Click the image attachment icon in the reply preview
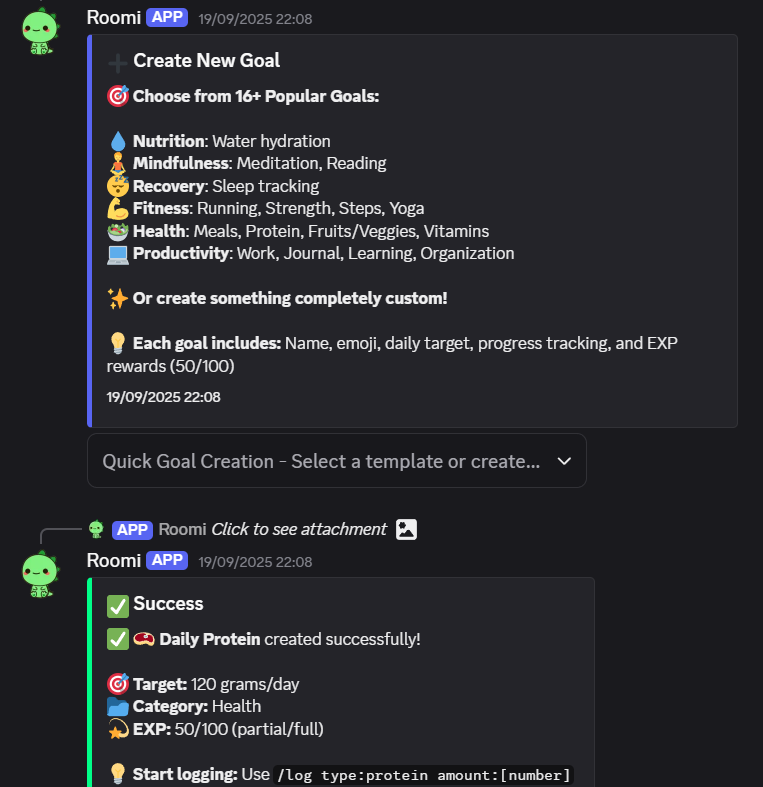This screenshot has height=787, width=763. point(406,529)
